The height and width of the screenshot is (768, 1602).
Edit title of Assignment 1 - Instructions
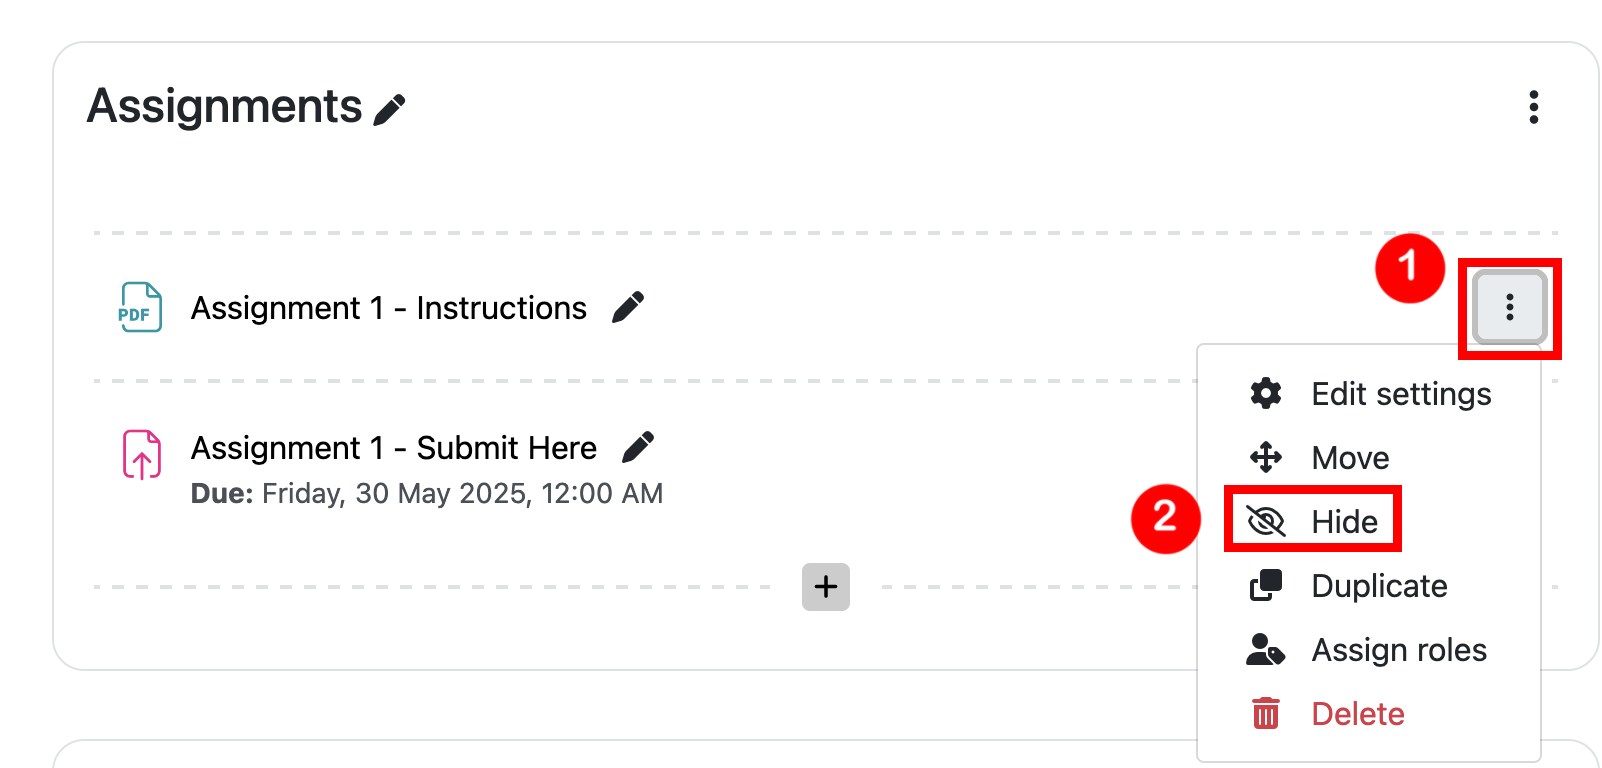(x=628, y=307)
